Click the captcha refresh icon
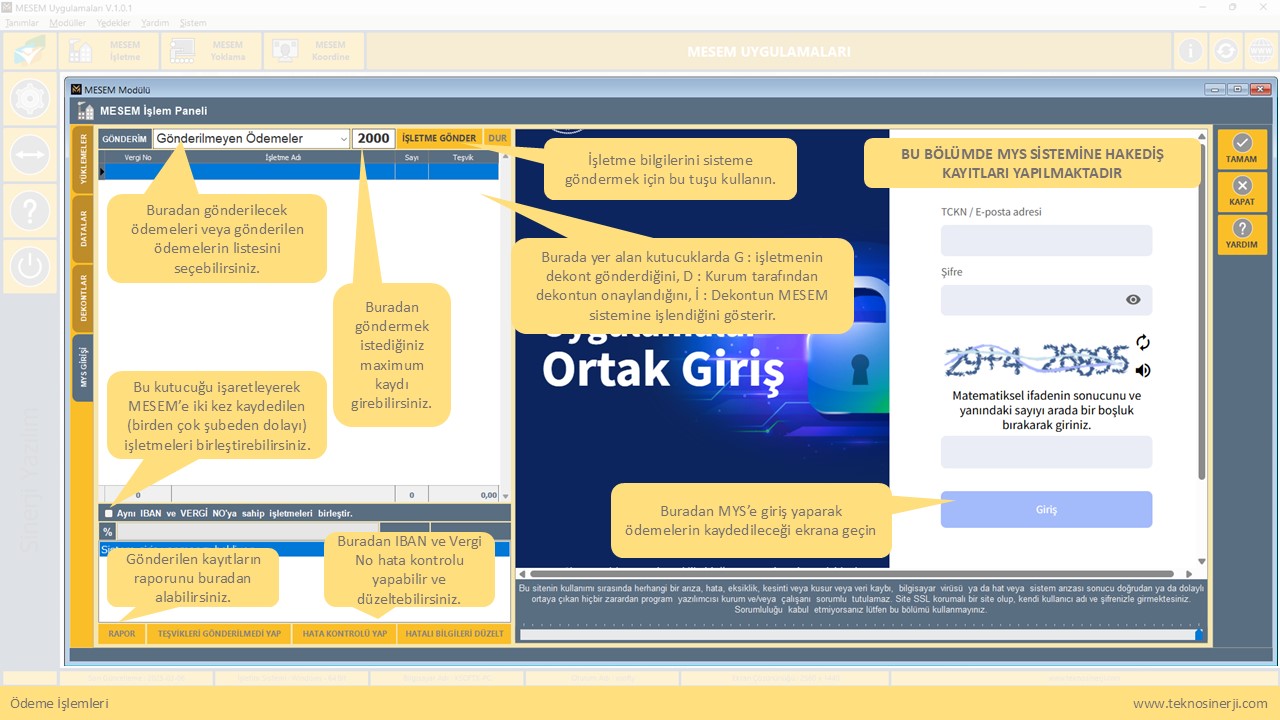 point(1142,342)
